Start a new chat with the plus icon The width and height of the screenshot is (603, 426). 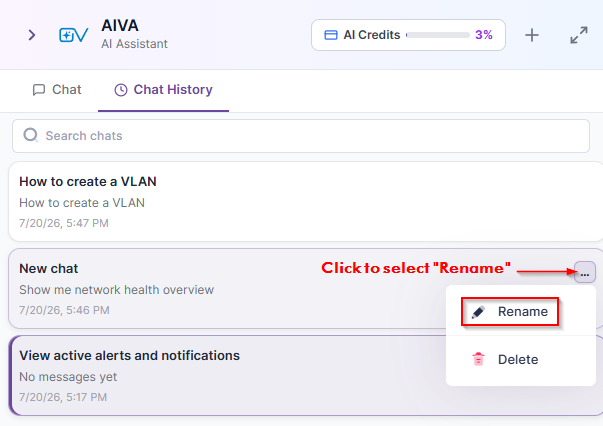click(532, 35)
